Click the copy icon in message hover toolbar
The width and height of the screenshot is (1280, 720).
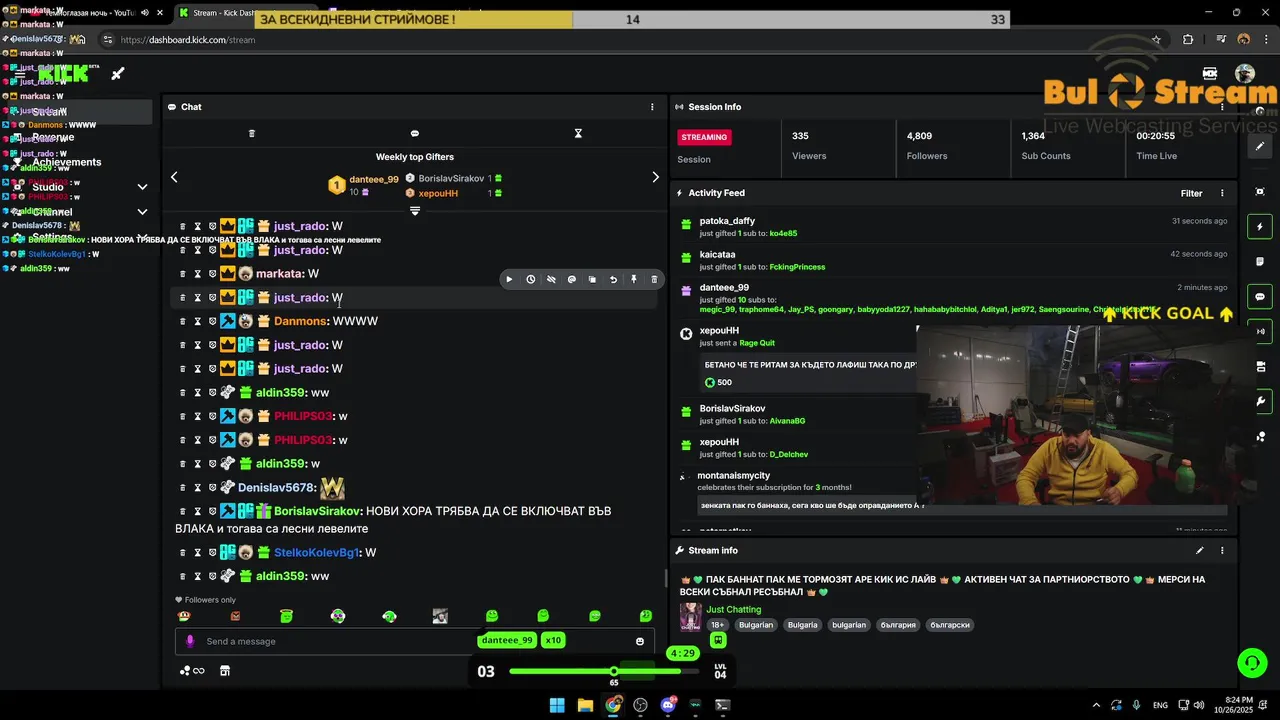[x=592, y=280]
